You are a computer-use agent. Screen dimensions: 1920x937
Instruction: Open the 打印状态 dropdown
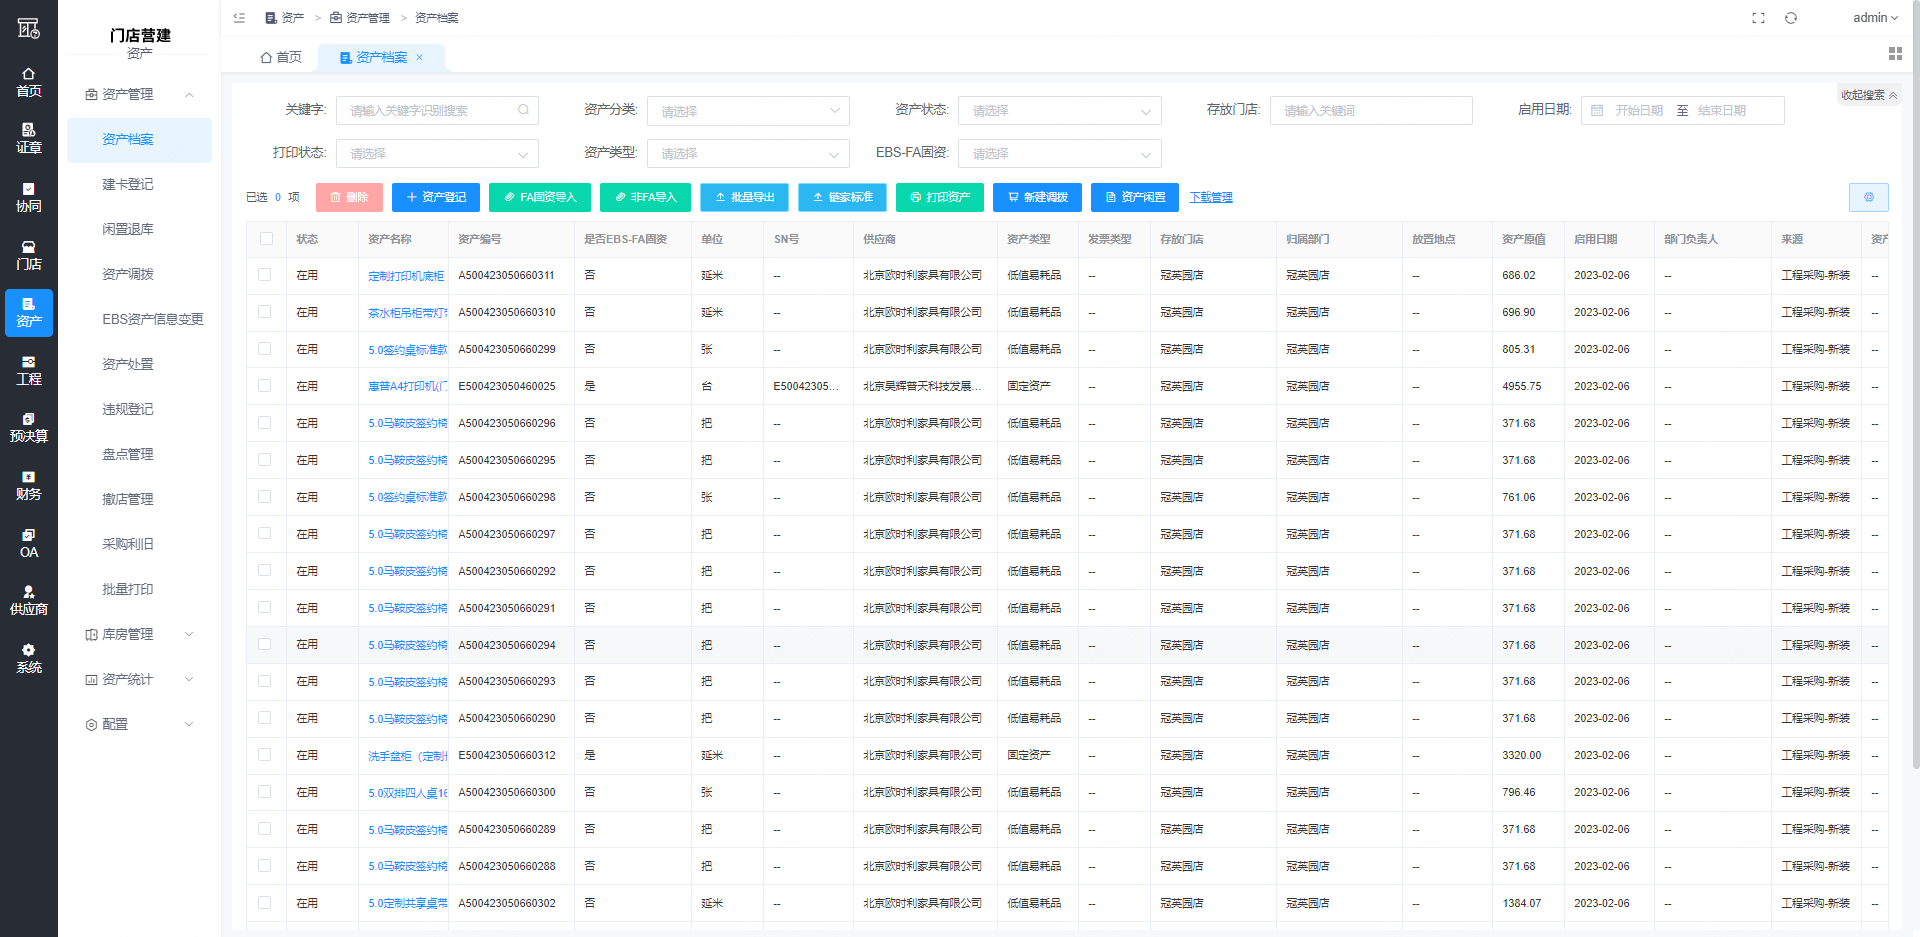pos(437,154)
